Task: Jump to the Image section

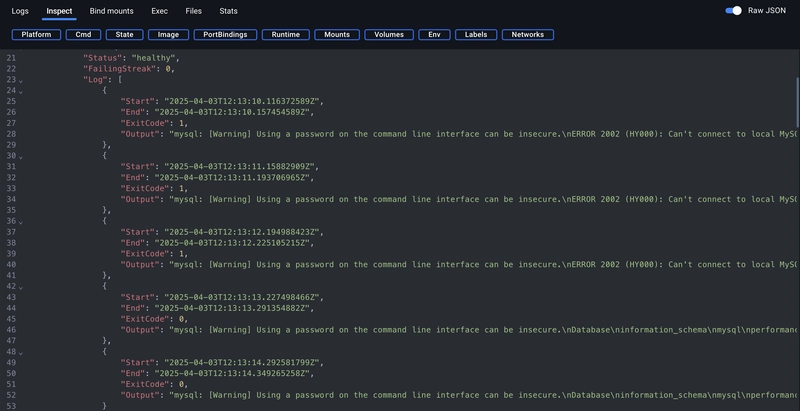Action: (168, 35)
